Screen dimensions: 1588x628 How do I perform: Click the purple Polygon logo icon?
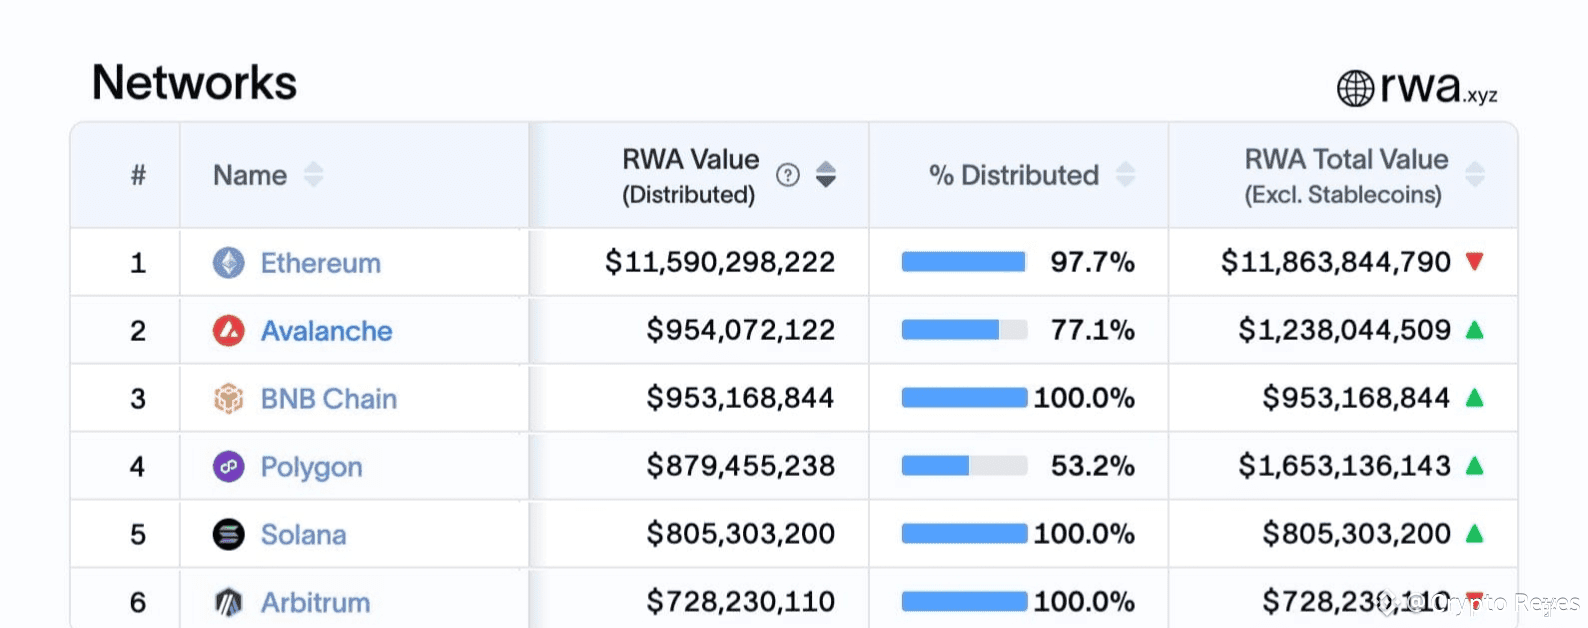pos(229,466)
